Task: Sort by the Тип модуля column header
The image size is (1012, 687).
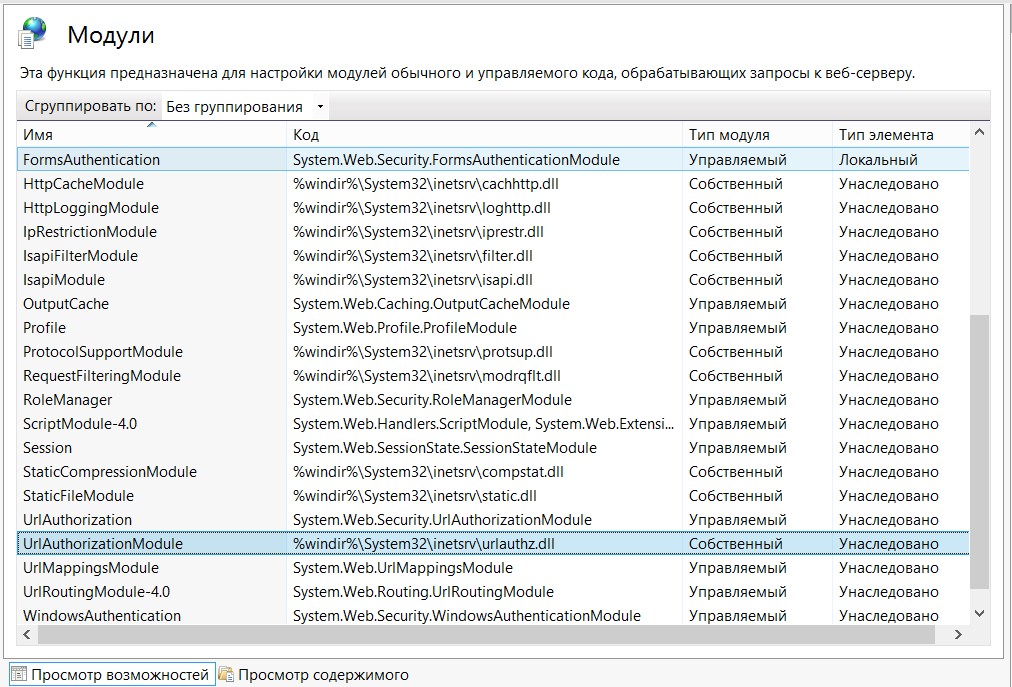Action: point(757,135)
